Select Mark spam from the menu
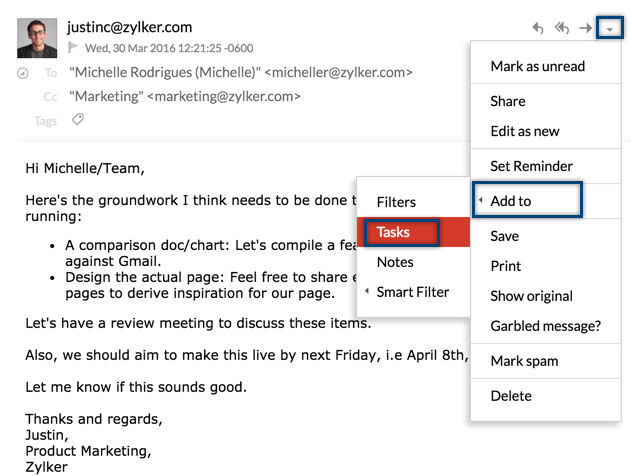The image size is (631, 476). pyautogui.click(x=524, y=361)
